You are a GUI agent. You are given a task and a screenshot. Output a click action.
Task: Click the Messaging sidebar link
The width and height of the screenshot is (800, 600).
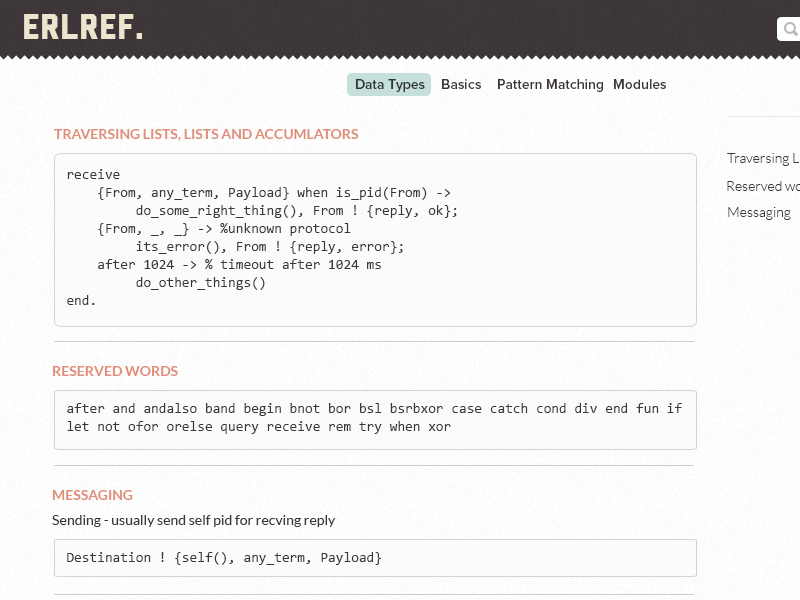[x=758, y=212]
